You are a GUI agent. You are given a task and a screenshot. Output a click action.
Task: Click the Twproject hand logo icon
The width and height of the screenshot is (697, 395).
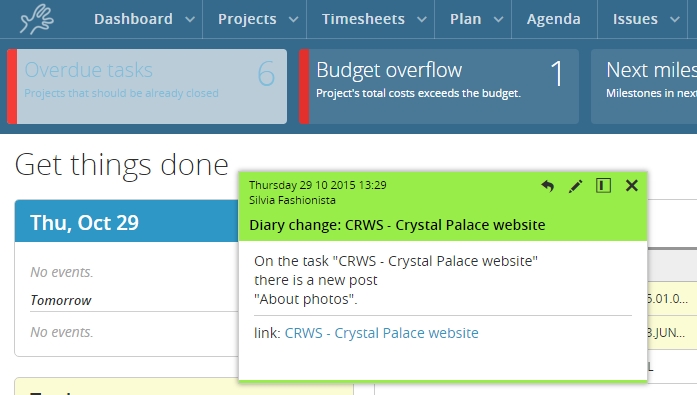(x=36, y=19)
